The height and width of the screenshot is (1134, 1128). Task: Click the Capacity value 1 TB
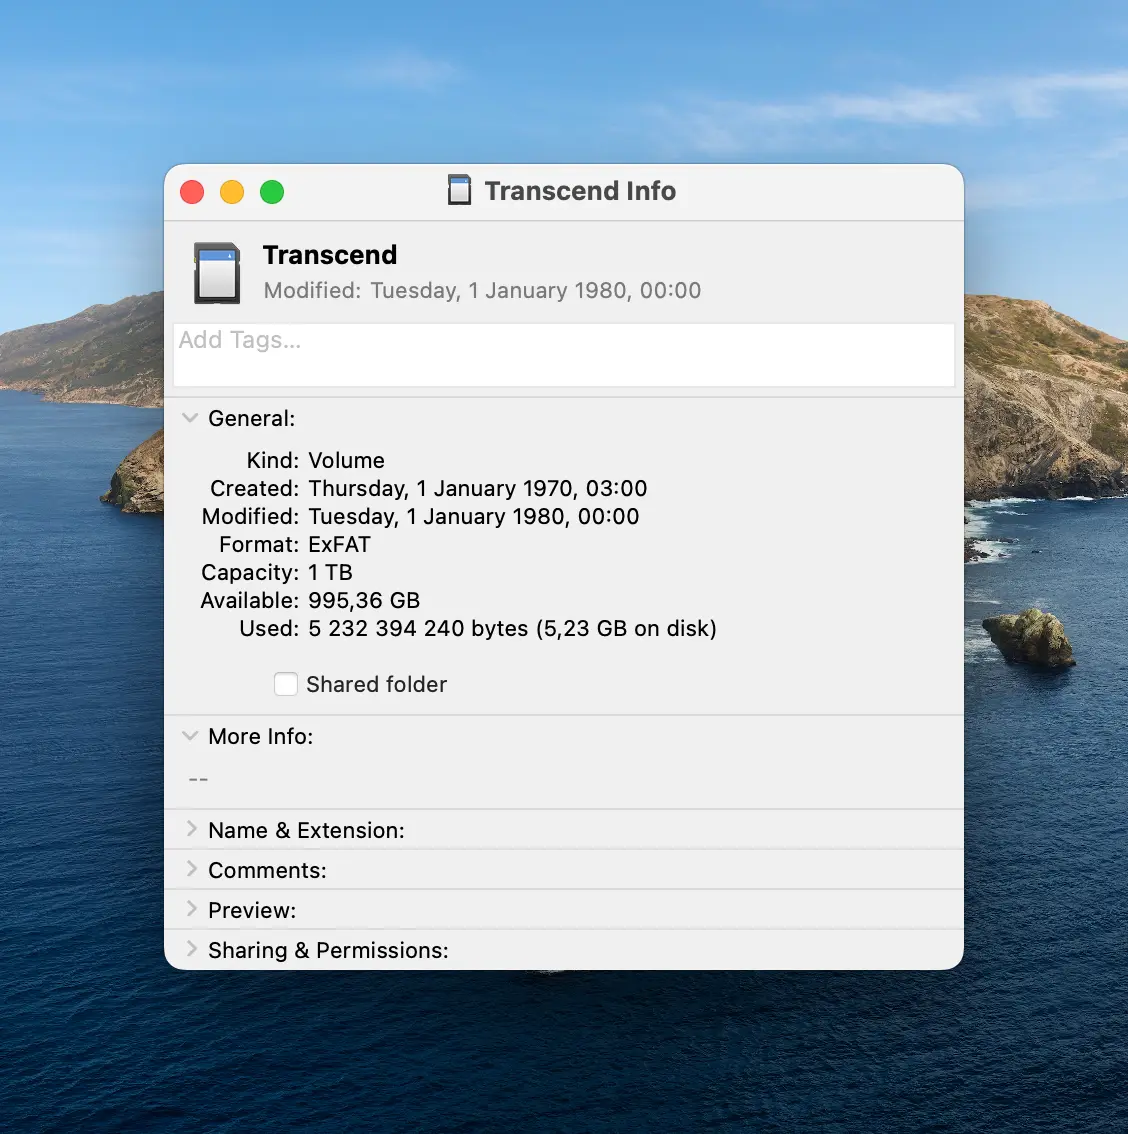(x=330, y=573)
